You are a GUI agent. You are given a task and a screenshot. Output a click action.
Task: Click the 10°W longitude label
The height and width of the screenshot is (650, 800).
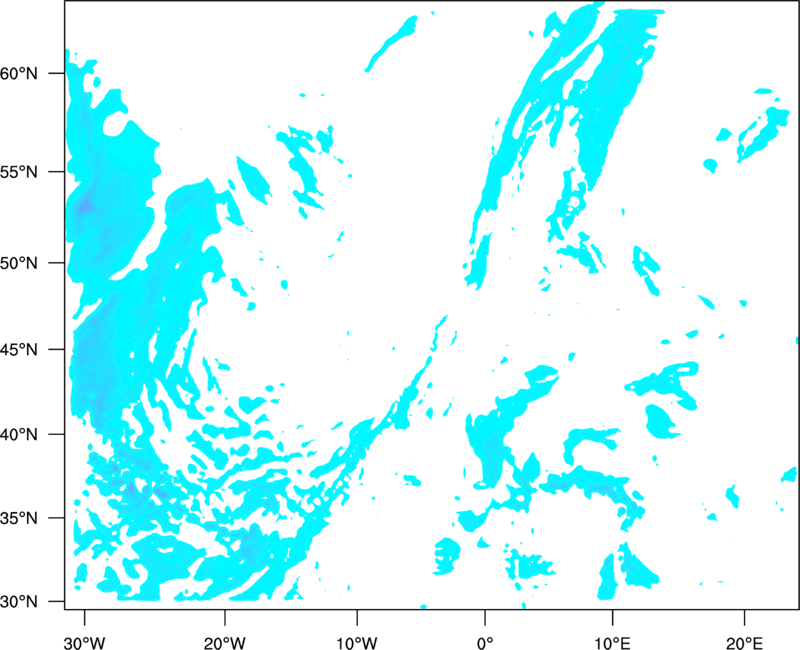point(356,643)
